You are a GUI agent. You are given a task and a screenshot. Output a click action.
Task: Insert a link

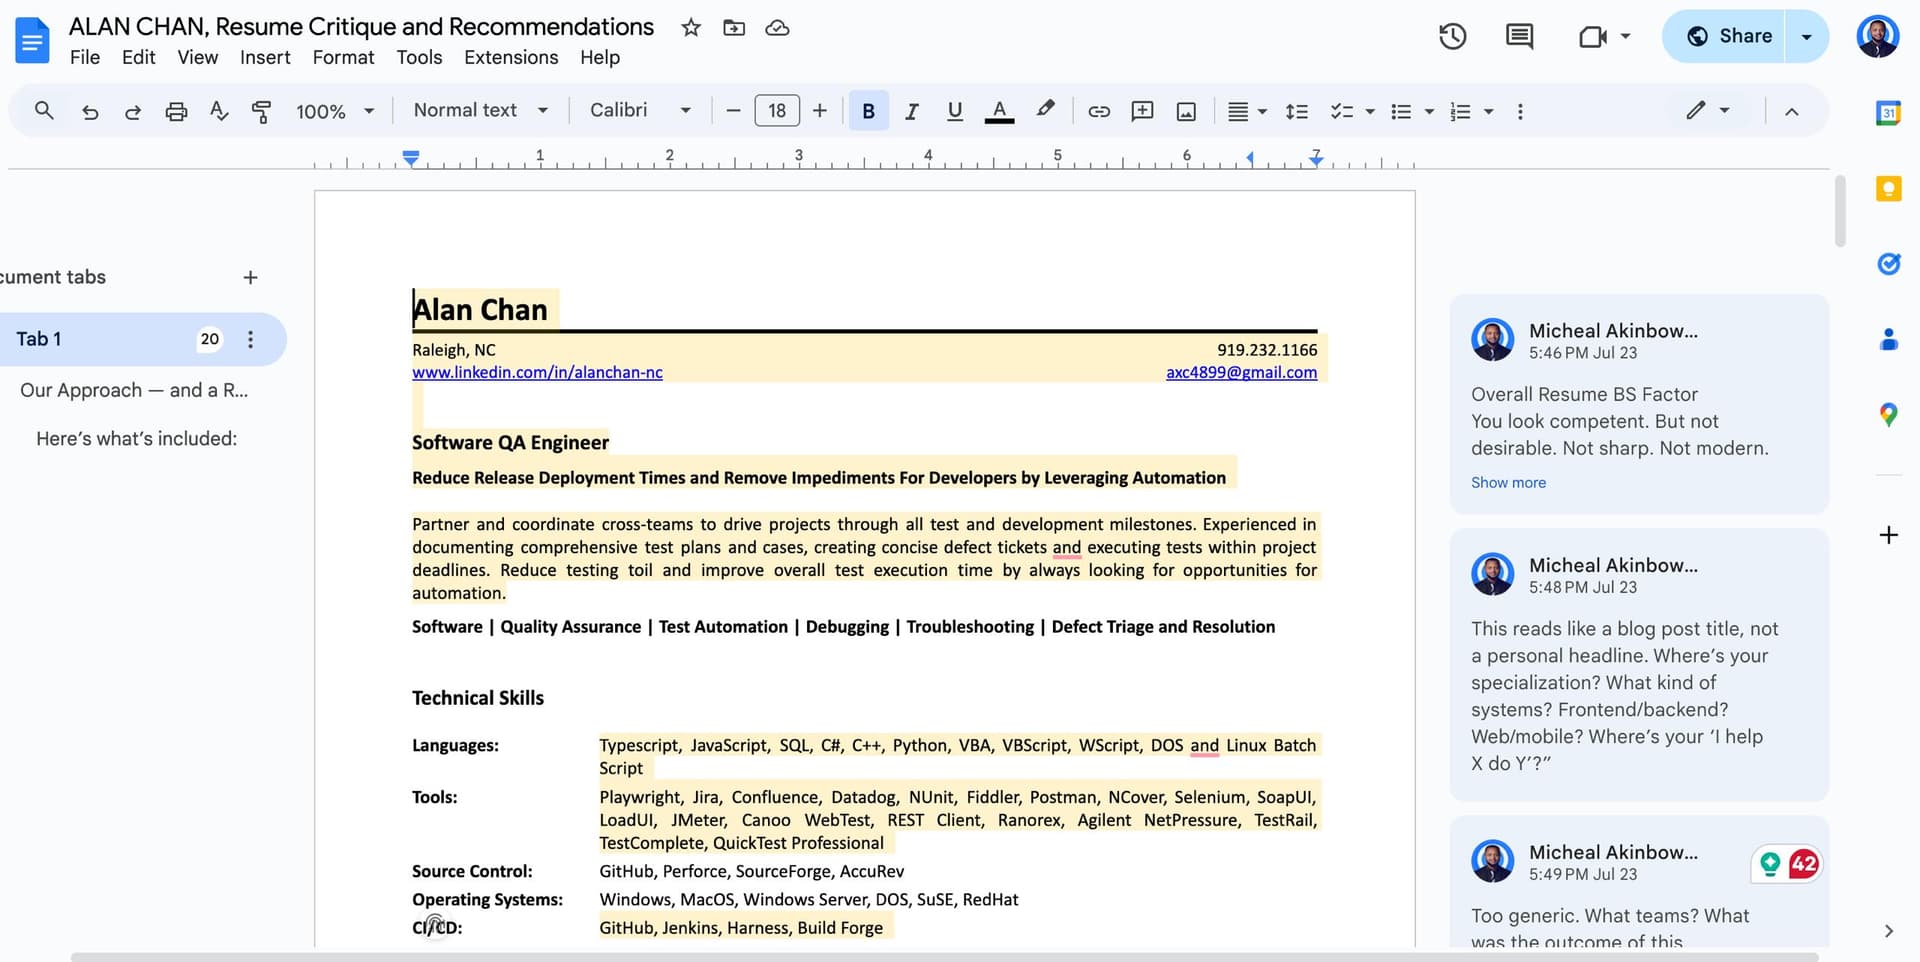pyautogui.click(x=1099, y=111)
